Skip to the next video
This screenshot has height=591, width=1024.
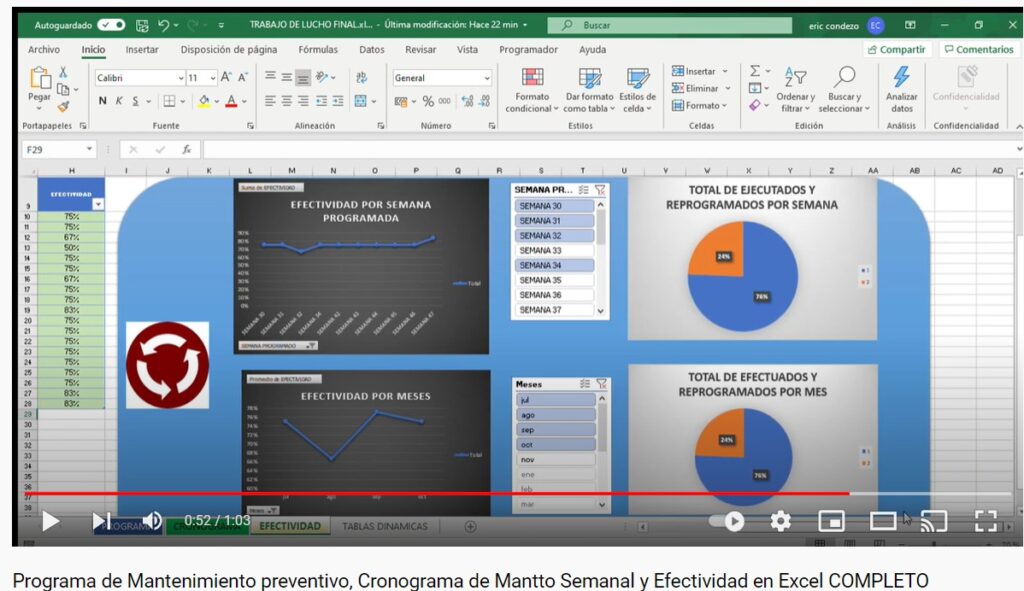101,521
